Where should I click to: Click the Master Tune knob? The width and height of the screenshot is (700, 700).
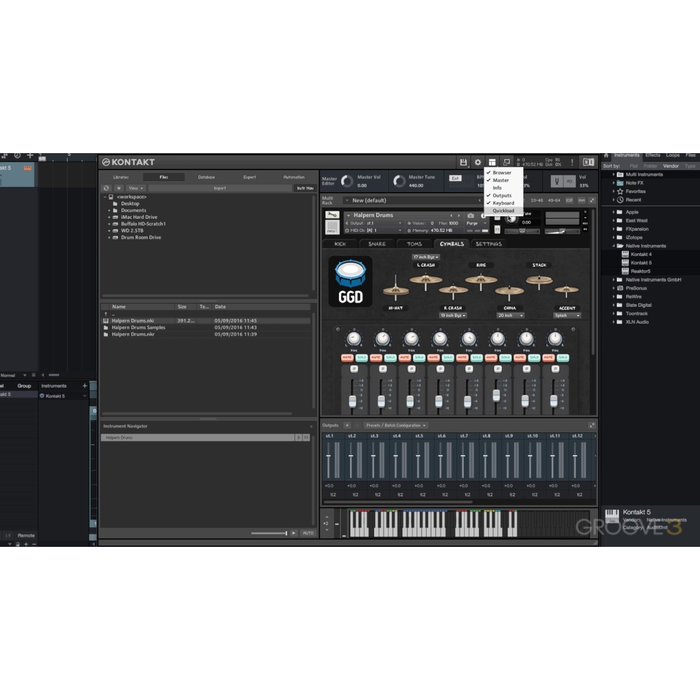point(399,181)
